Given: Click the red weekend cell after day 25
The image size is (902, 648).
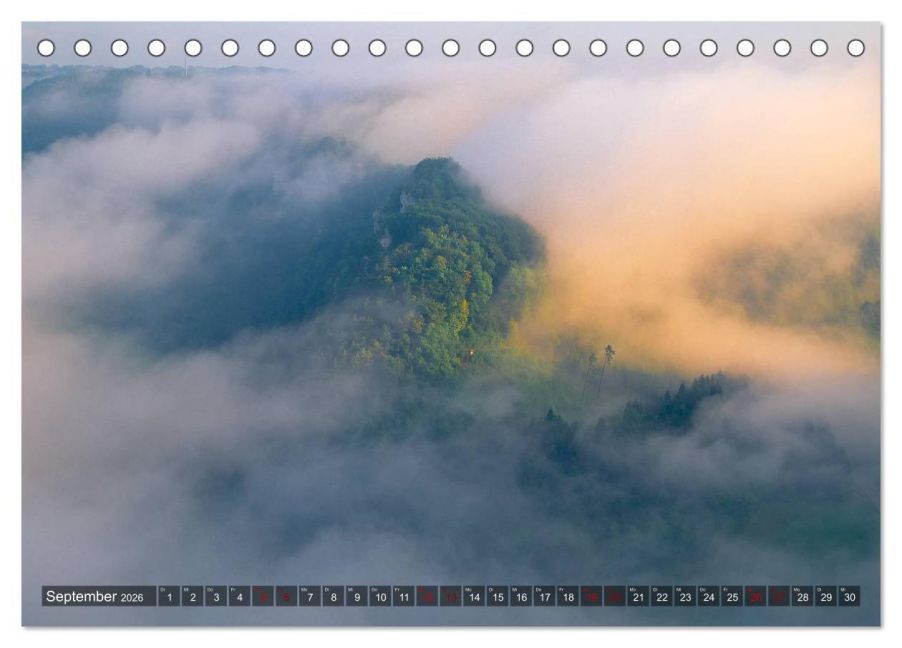Looking at the screenshot, I should pos(755,597).
